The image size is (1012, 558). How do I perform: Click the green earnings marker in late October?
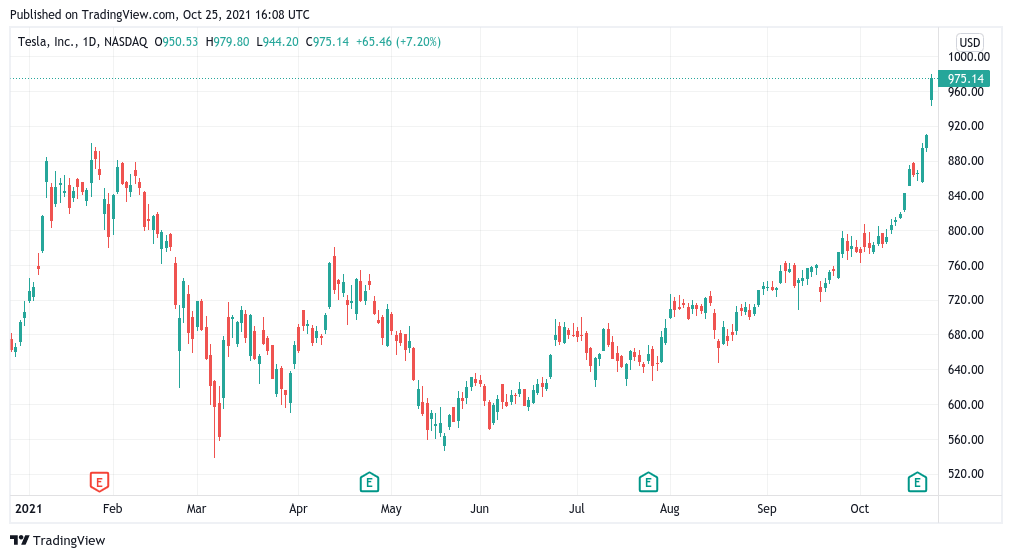tap(917, 481)
